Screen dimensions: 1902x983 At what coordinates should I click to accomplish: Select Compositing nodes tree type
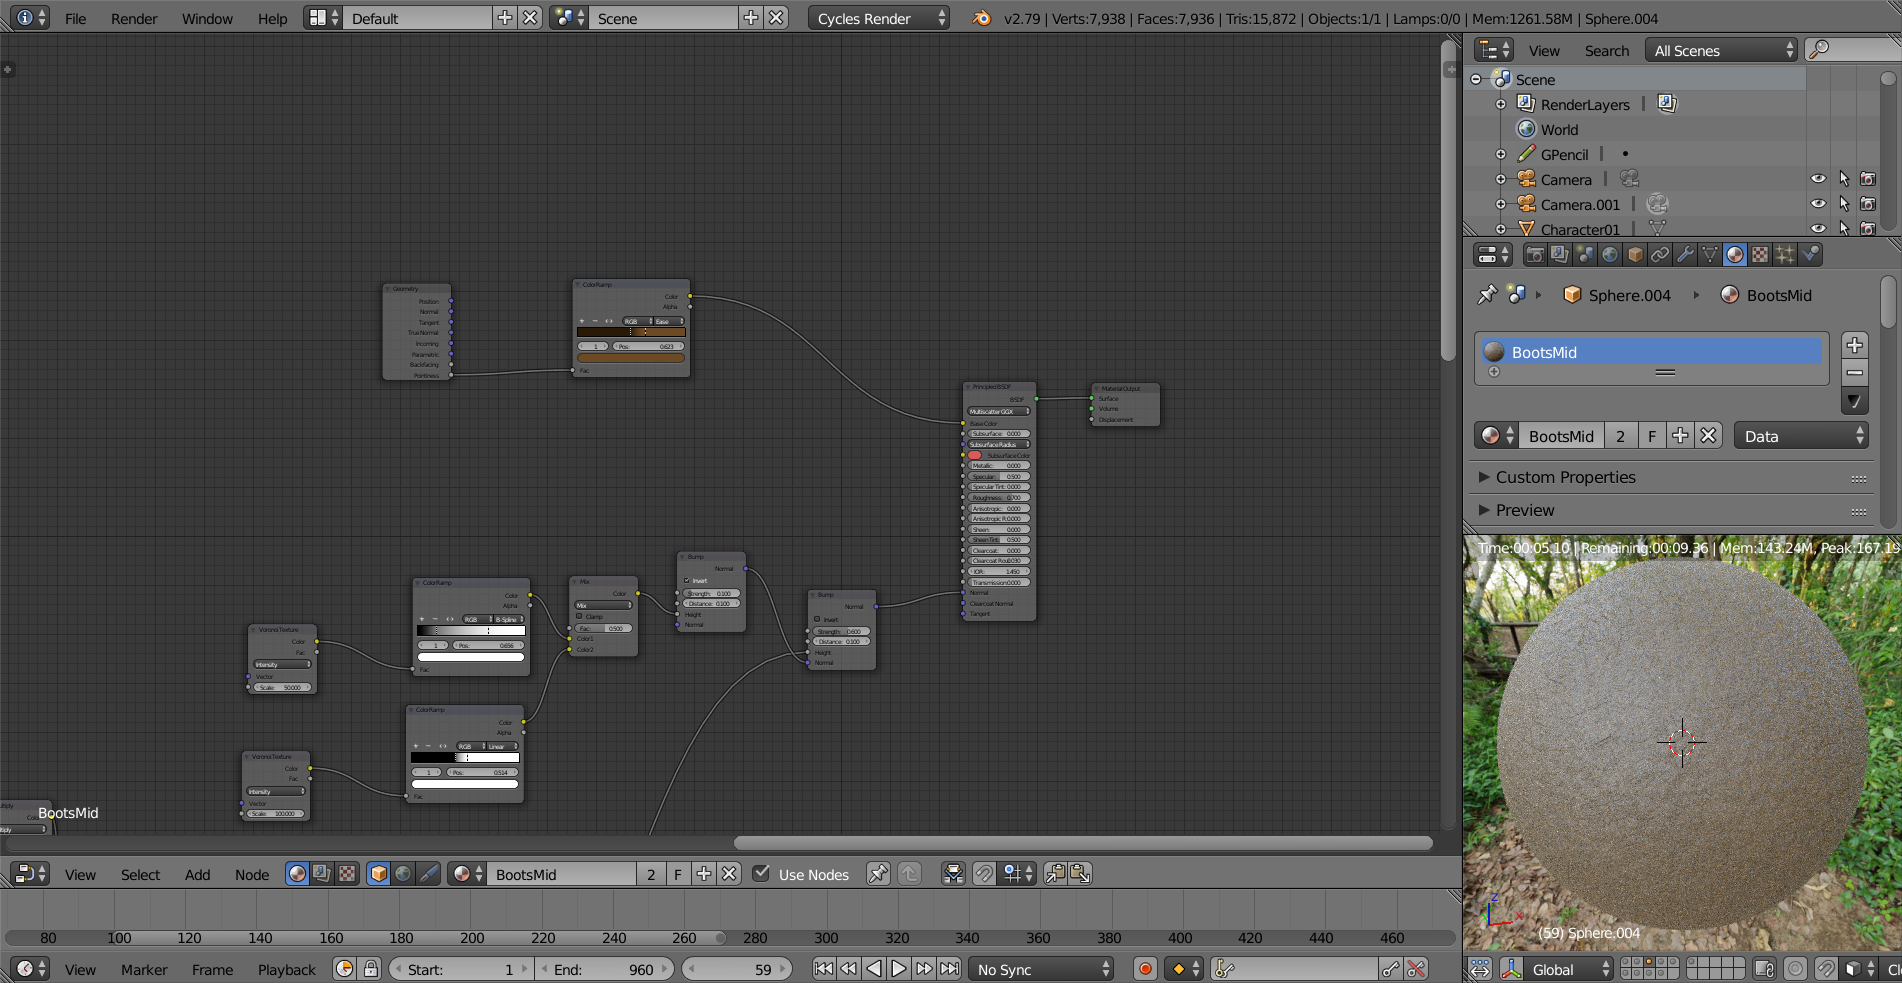(321, 874)
